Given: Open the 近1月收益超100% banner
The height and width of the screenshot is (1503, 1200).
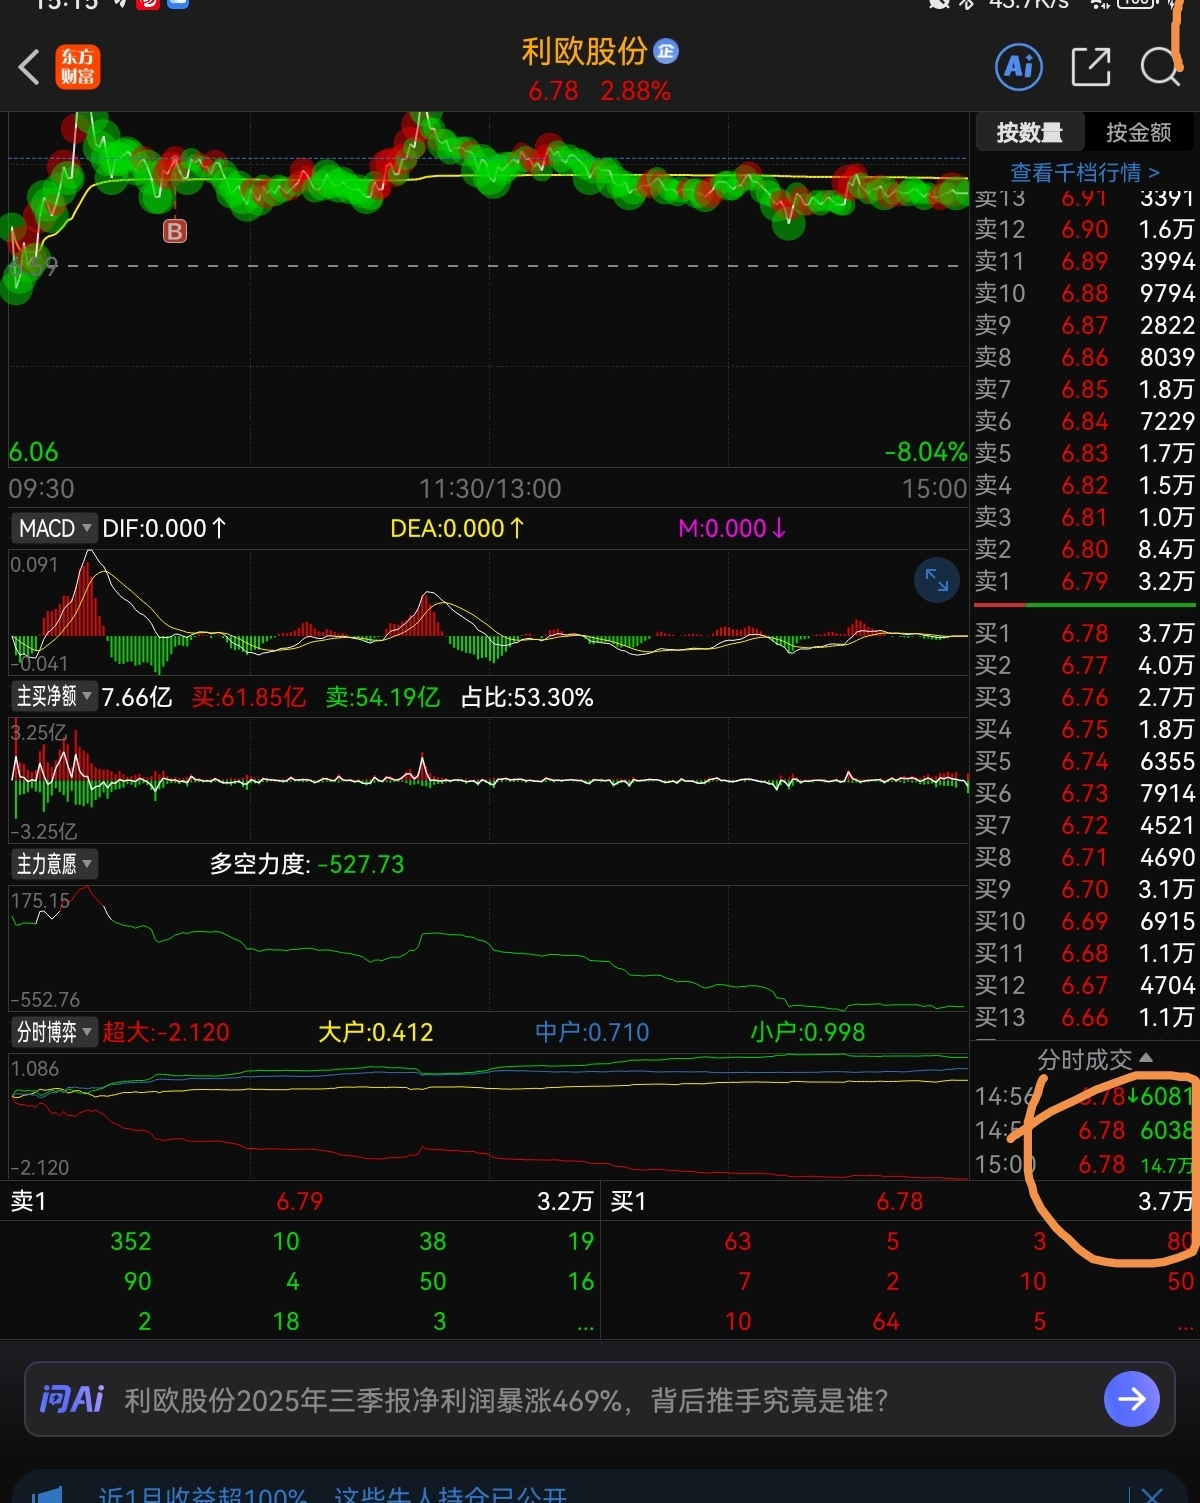Looking at the screenshot, I should [x=600, y=1488].
